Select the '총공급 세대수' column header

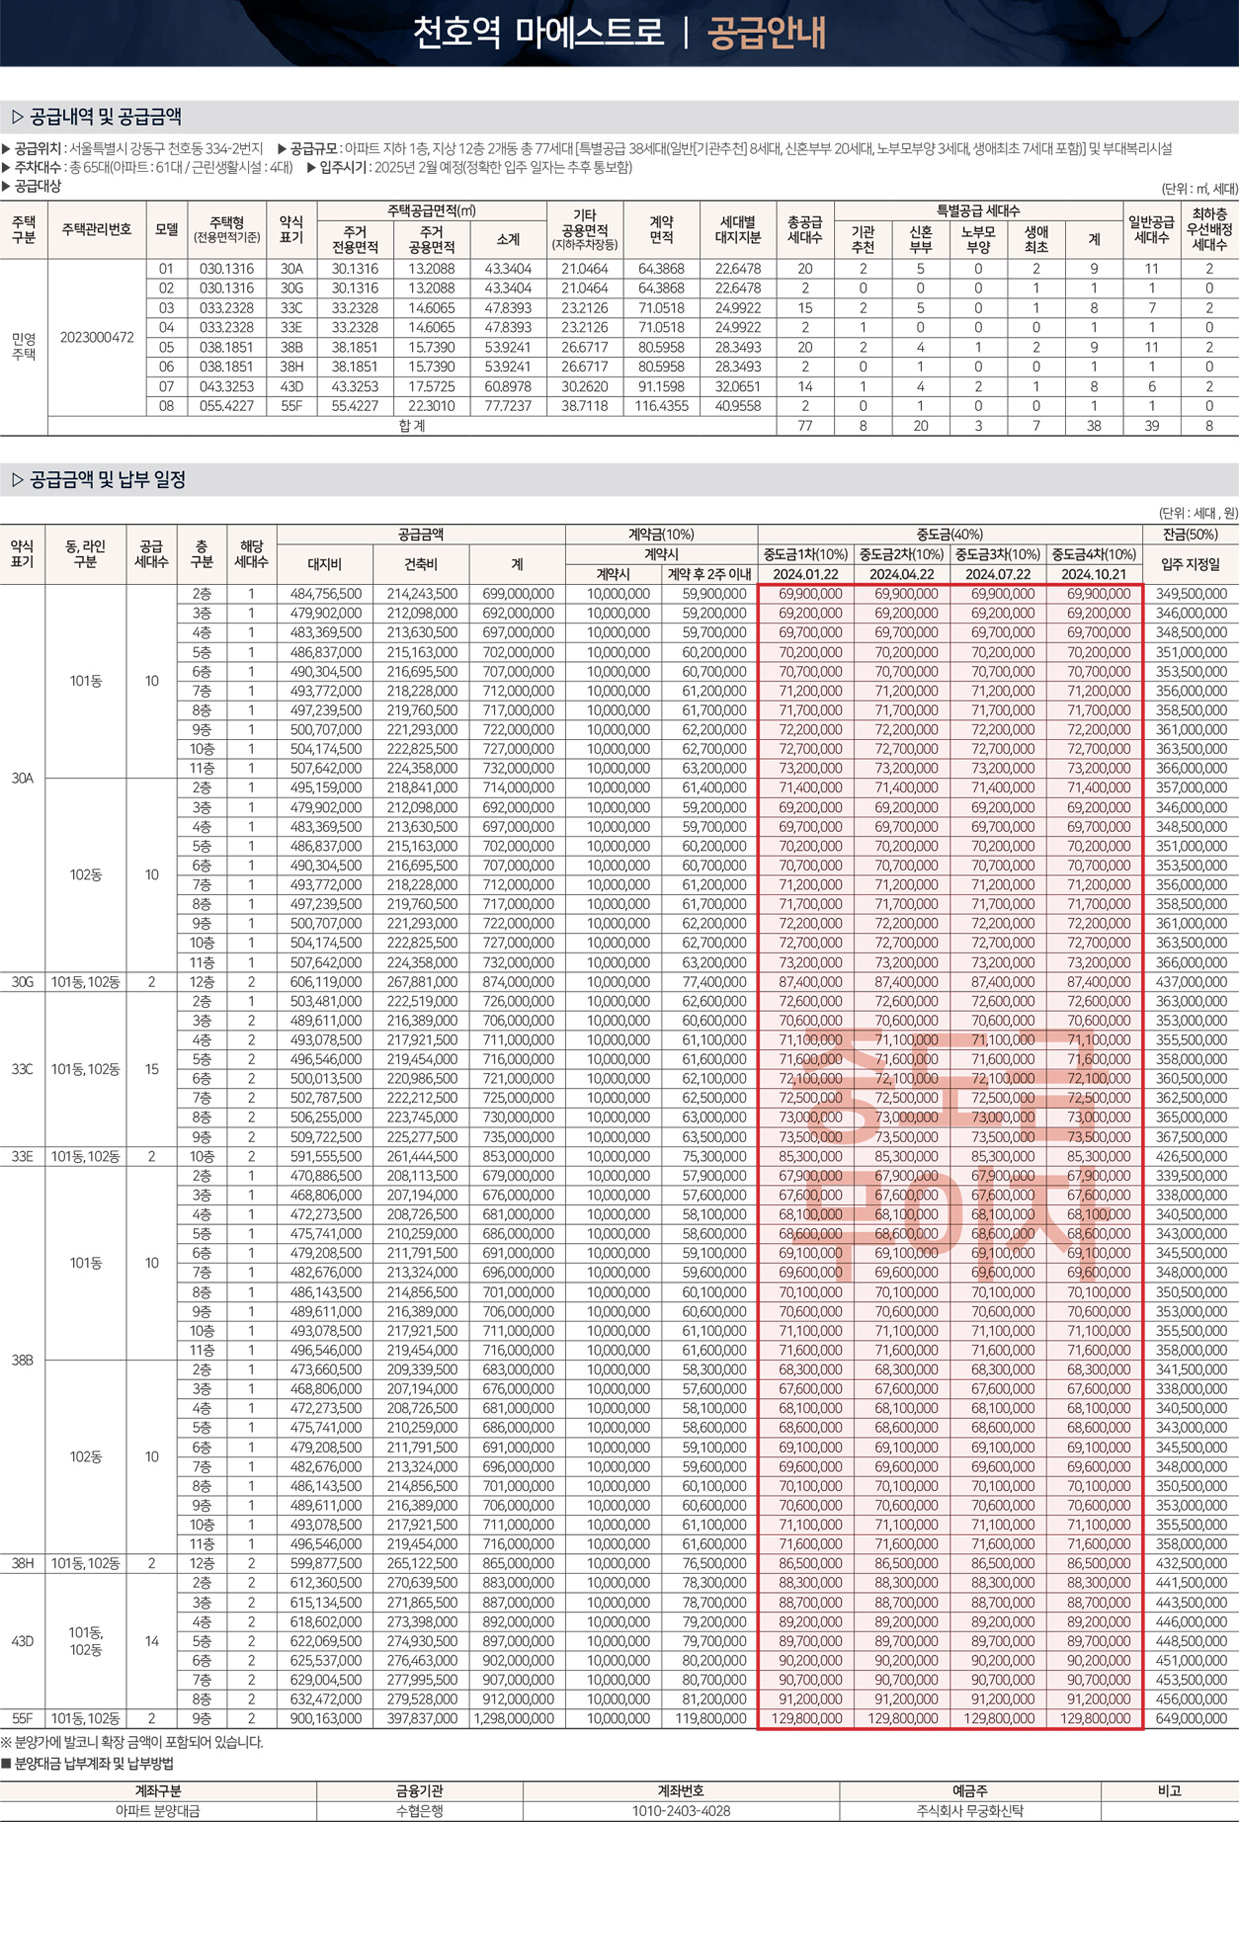(805, 230)
